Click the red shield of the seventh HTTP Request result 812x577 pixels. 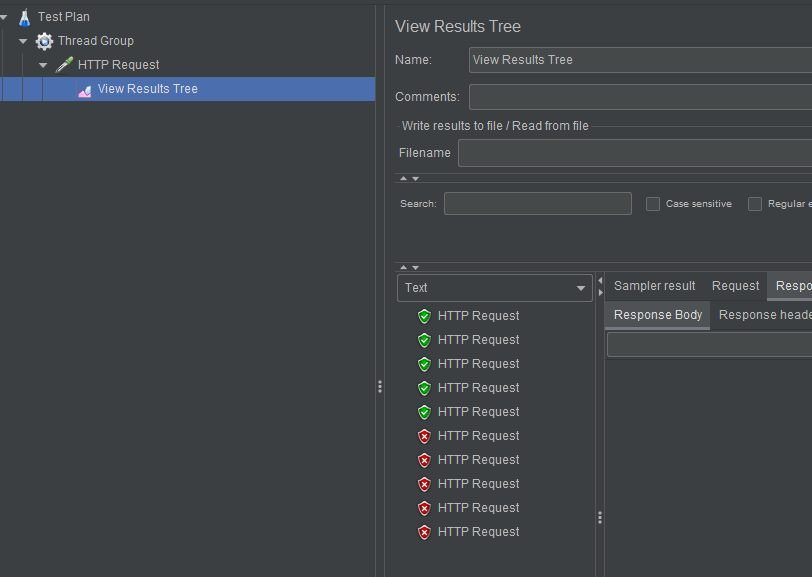pyautogui.click(x=424, y=460)
